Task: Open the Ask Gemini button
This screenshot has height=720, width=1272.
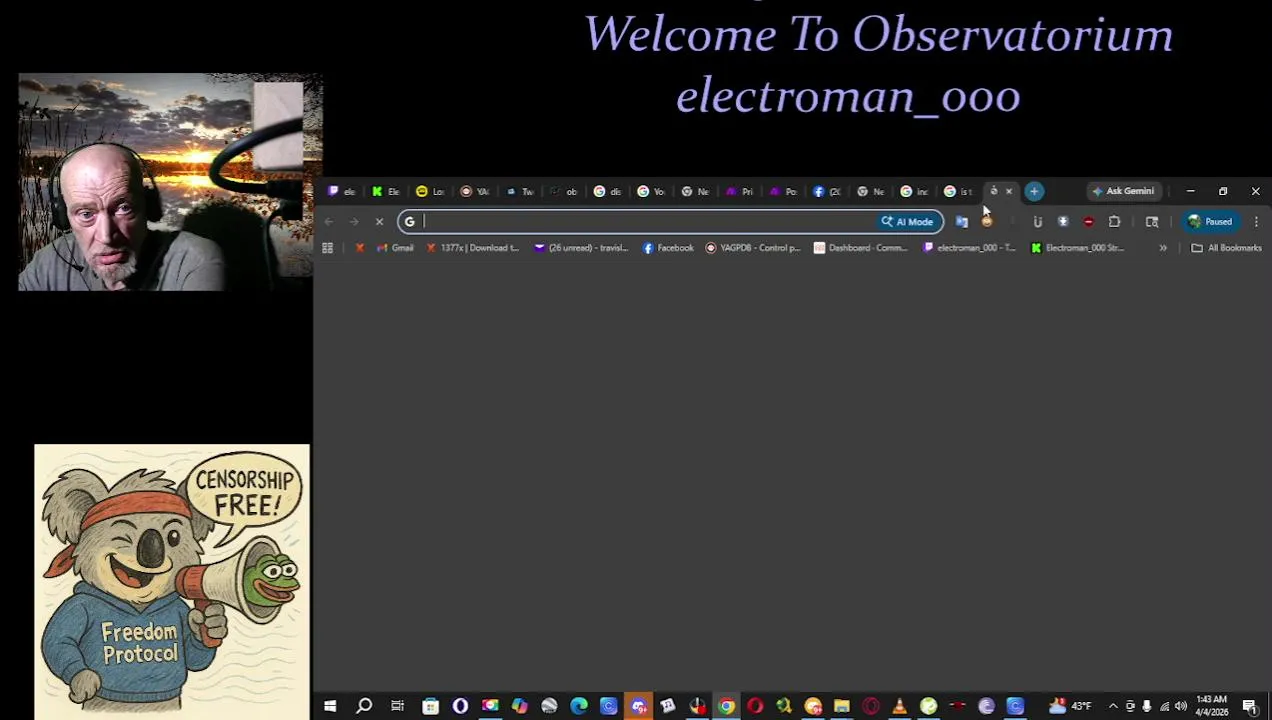Action: pyautogui.click(x=1123, y=191)
